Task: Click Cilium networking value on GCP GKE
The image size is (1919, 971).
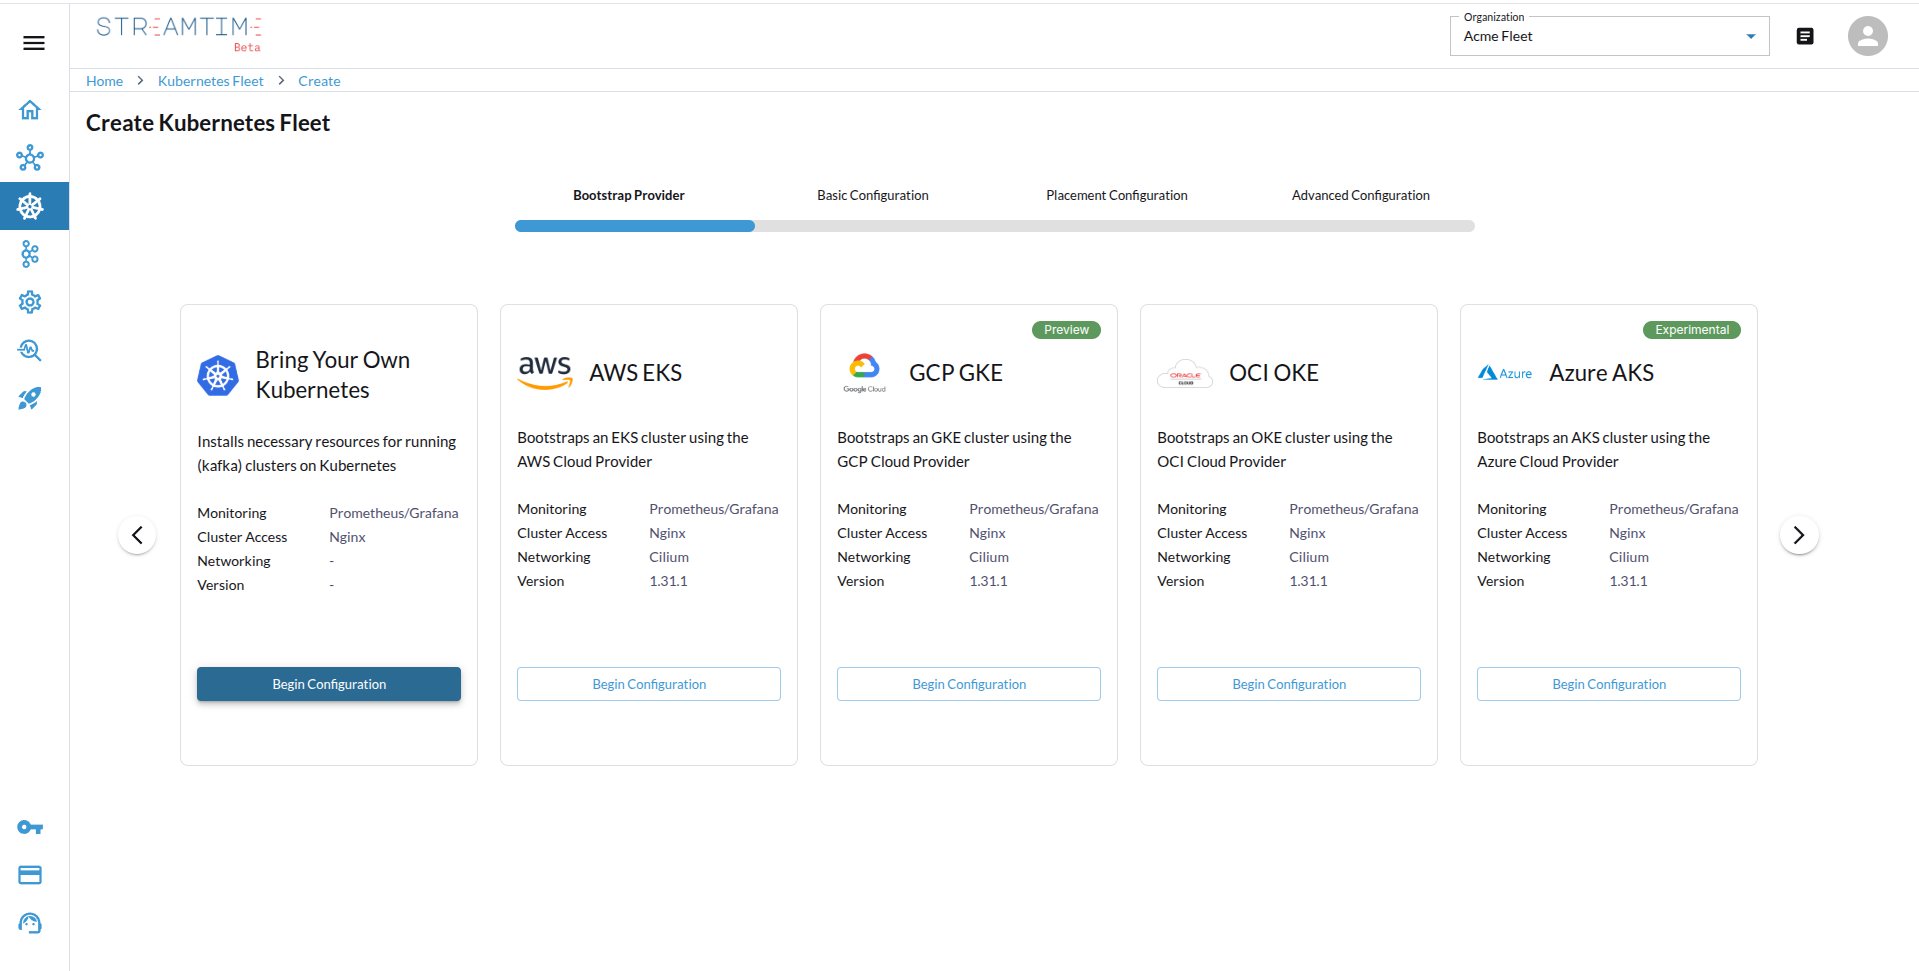Action: pos(989,557)
